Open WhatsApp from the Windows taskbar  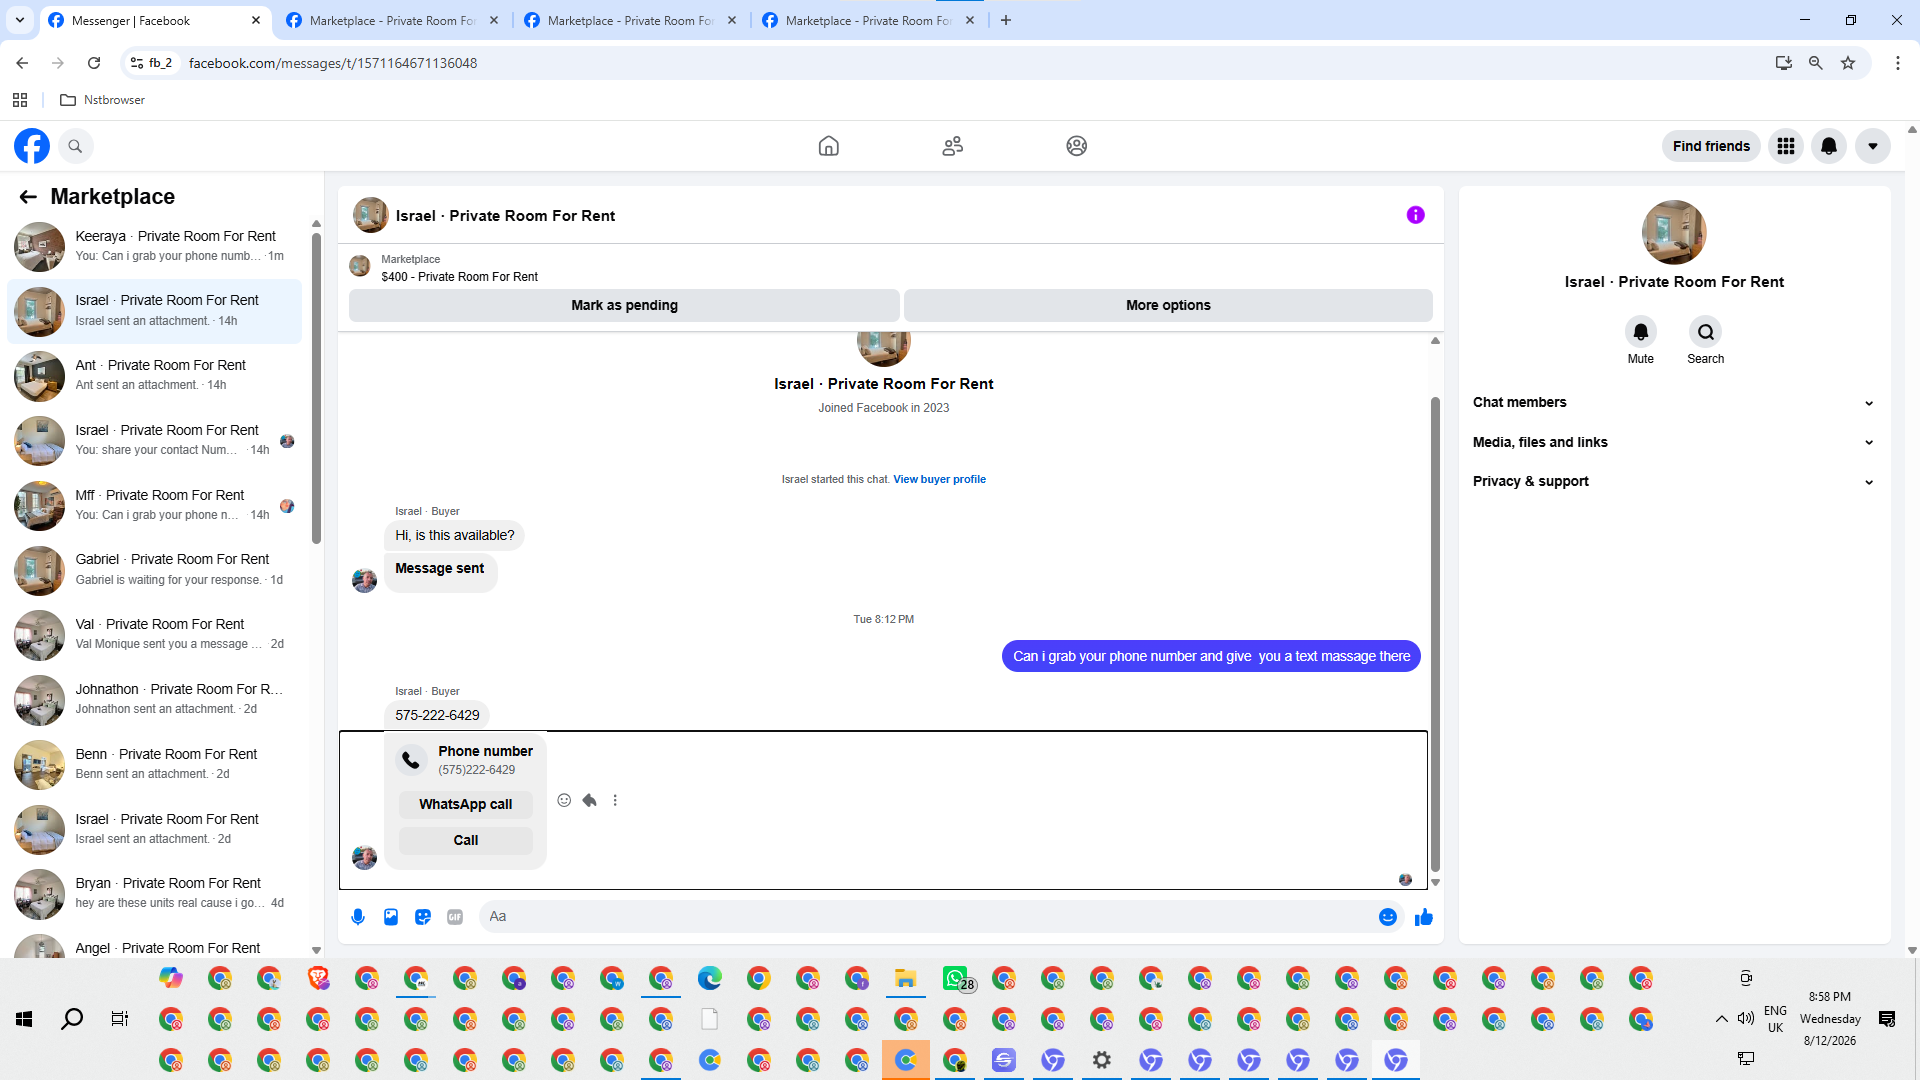[955, 978]
